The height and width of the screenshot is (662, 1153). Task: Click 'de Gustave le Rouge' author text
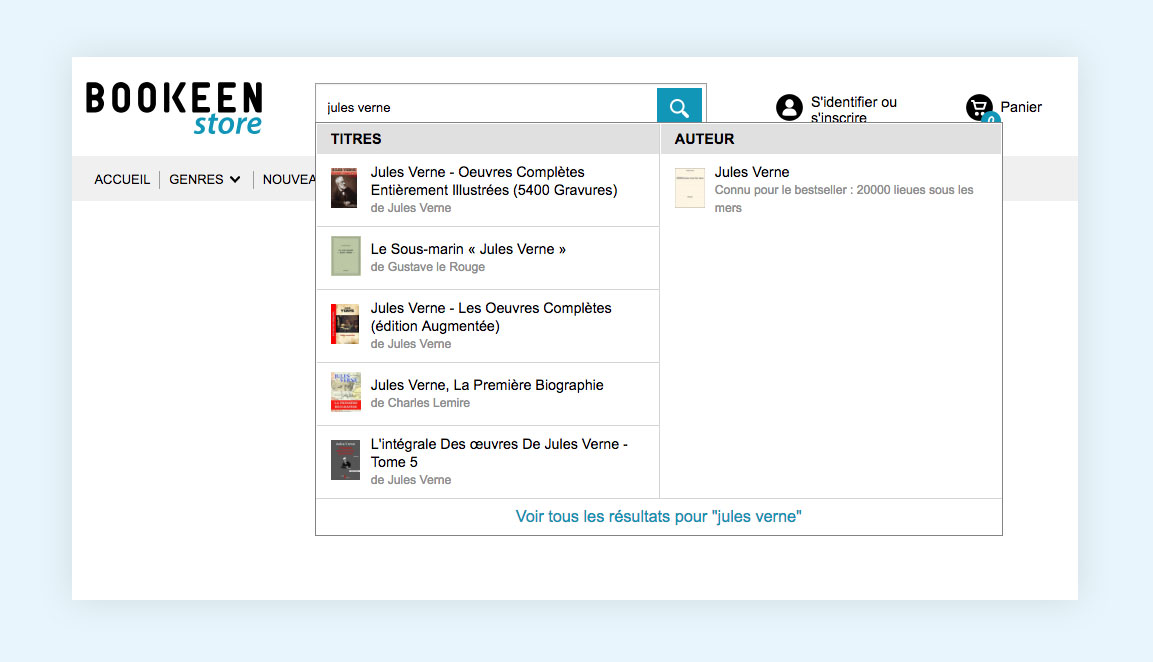(x=427, y=267)
